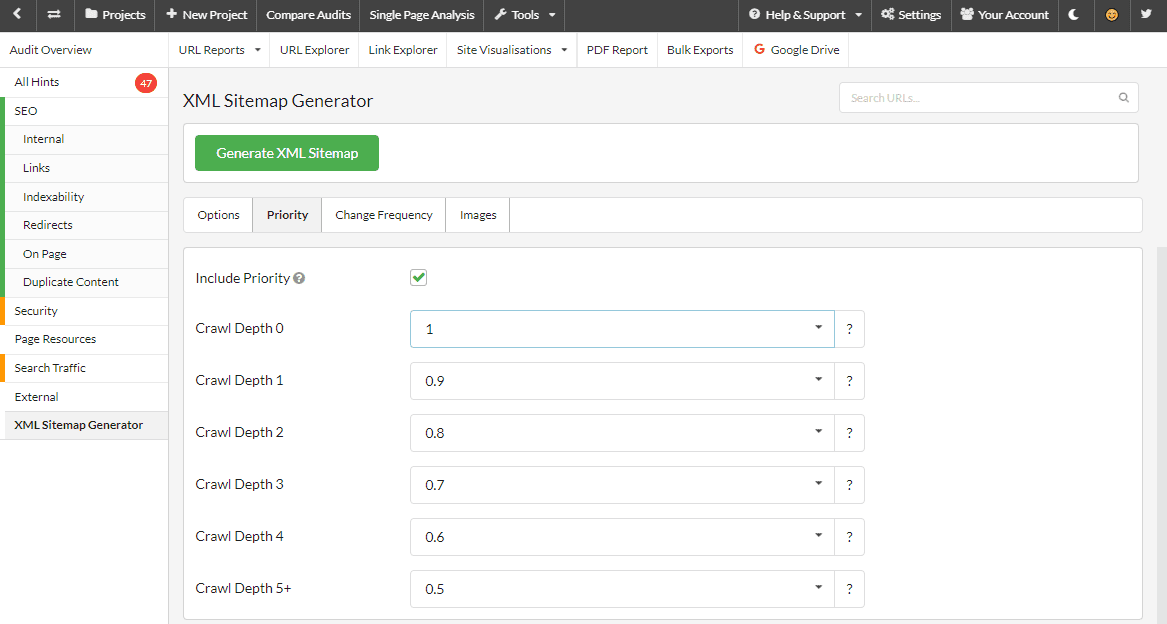Click Generate XML Sitemap button
This screenshot has height=624, width=1167.
pyautogui.click(x=287, y=153)
